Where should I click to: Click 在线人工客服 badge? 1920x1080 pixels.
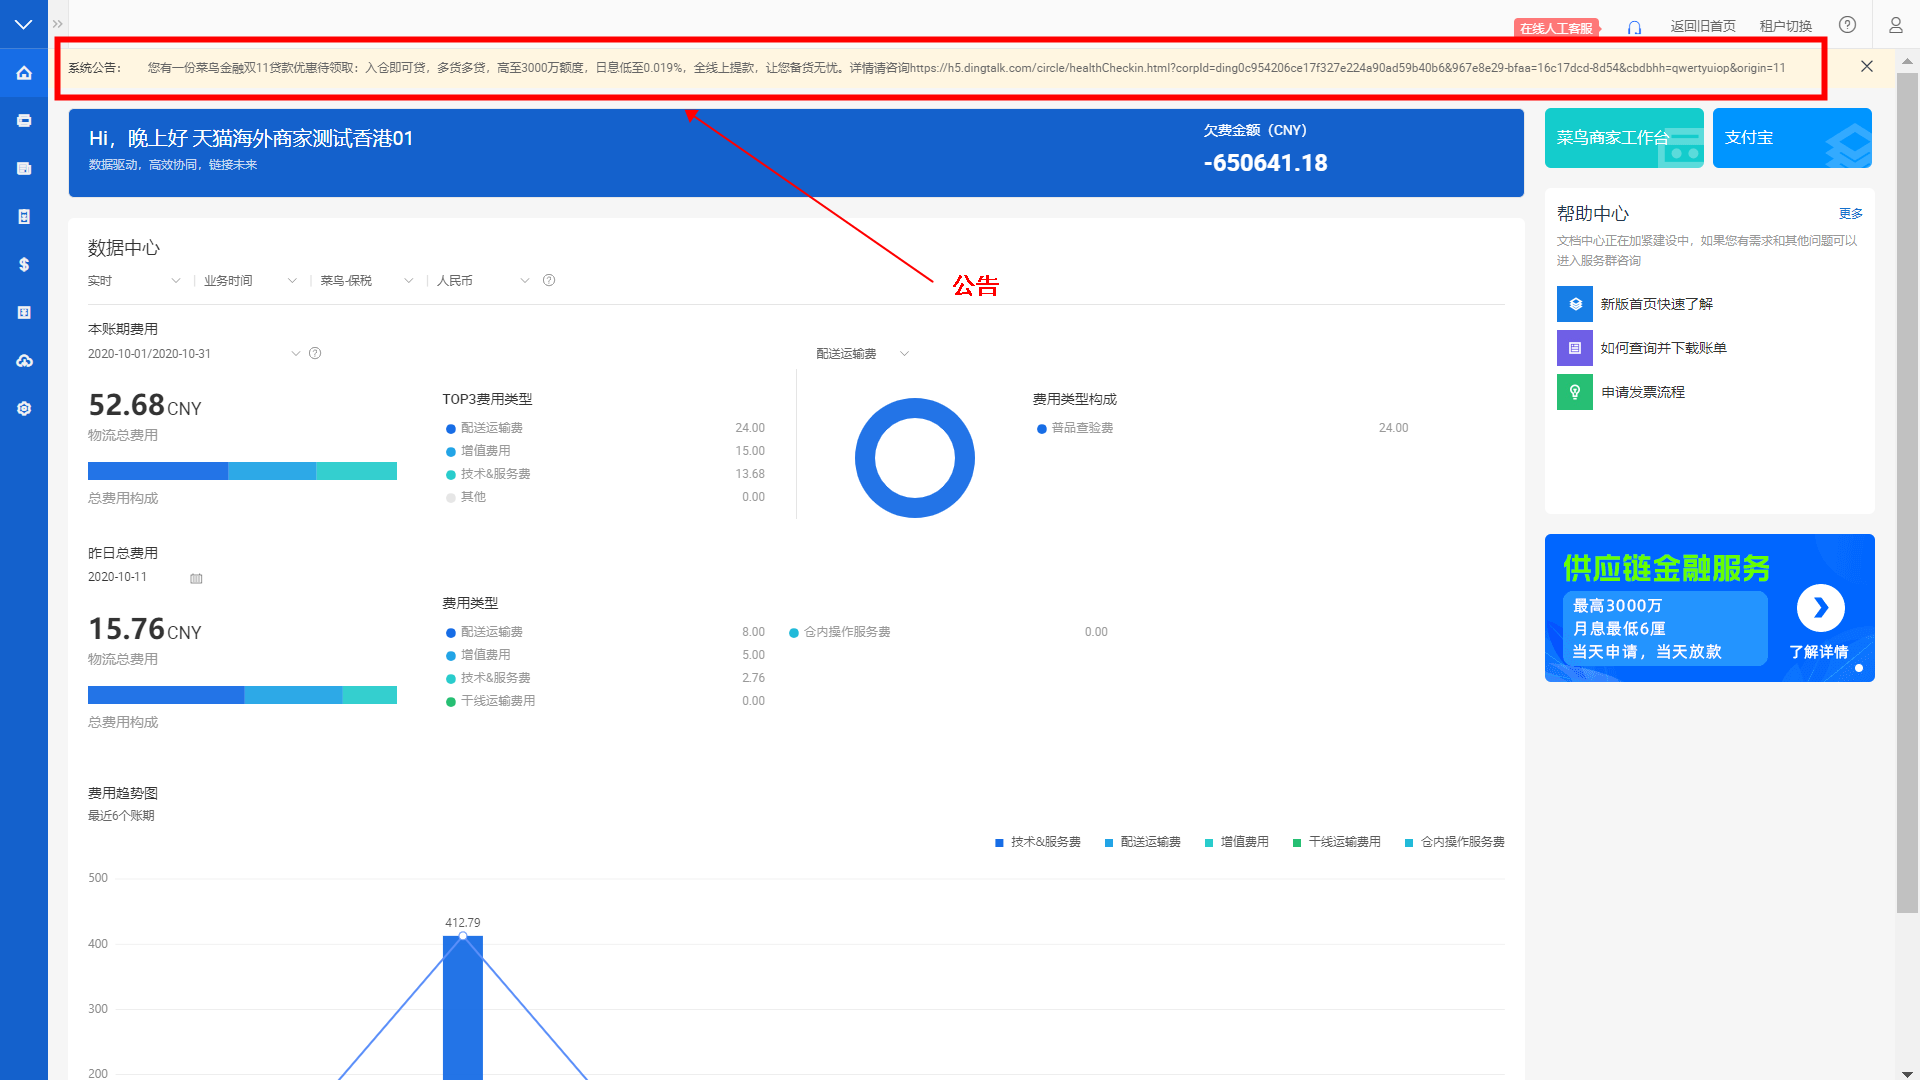tap(1557, 28)
